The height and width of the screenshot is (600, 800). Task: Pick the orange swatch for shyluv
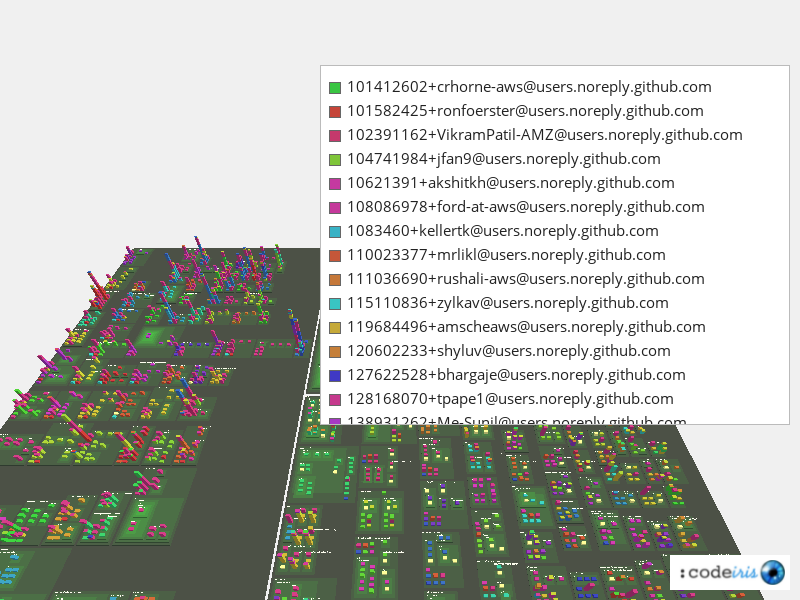pyautogui.click(x=335, y=352)
